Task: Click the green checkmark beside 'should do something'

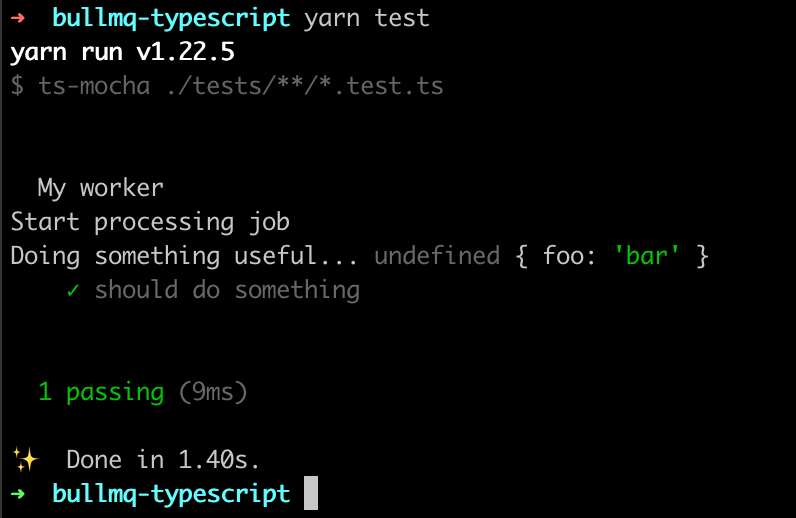Action: [73, 290]
